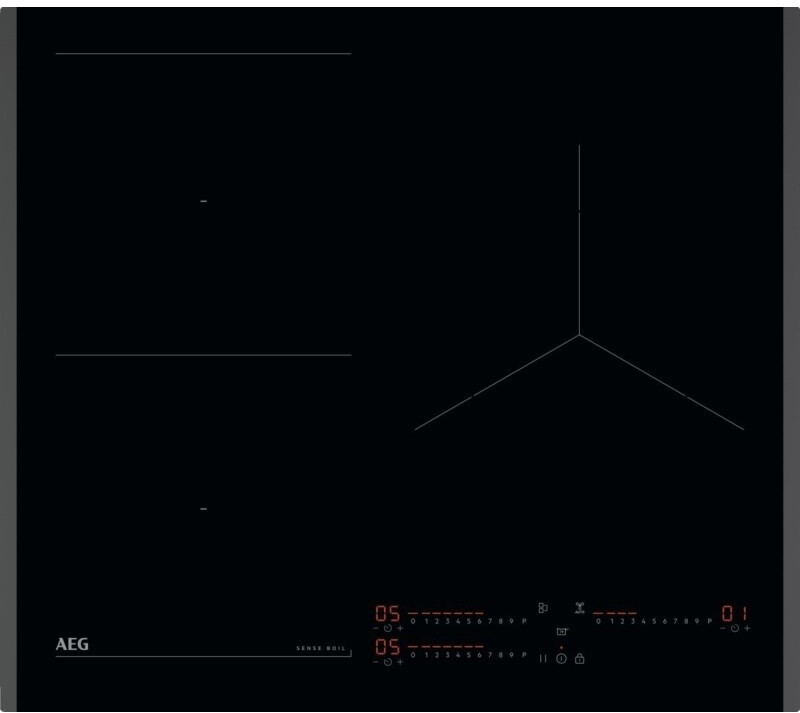Viewport: 800px width, 713px height.
Task: Toggle the child lock padlock icon
Action: point(579,658)
